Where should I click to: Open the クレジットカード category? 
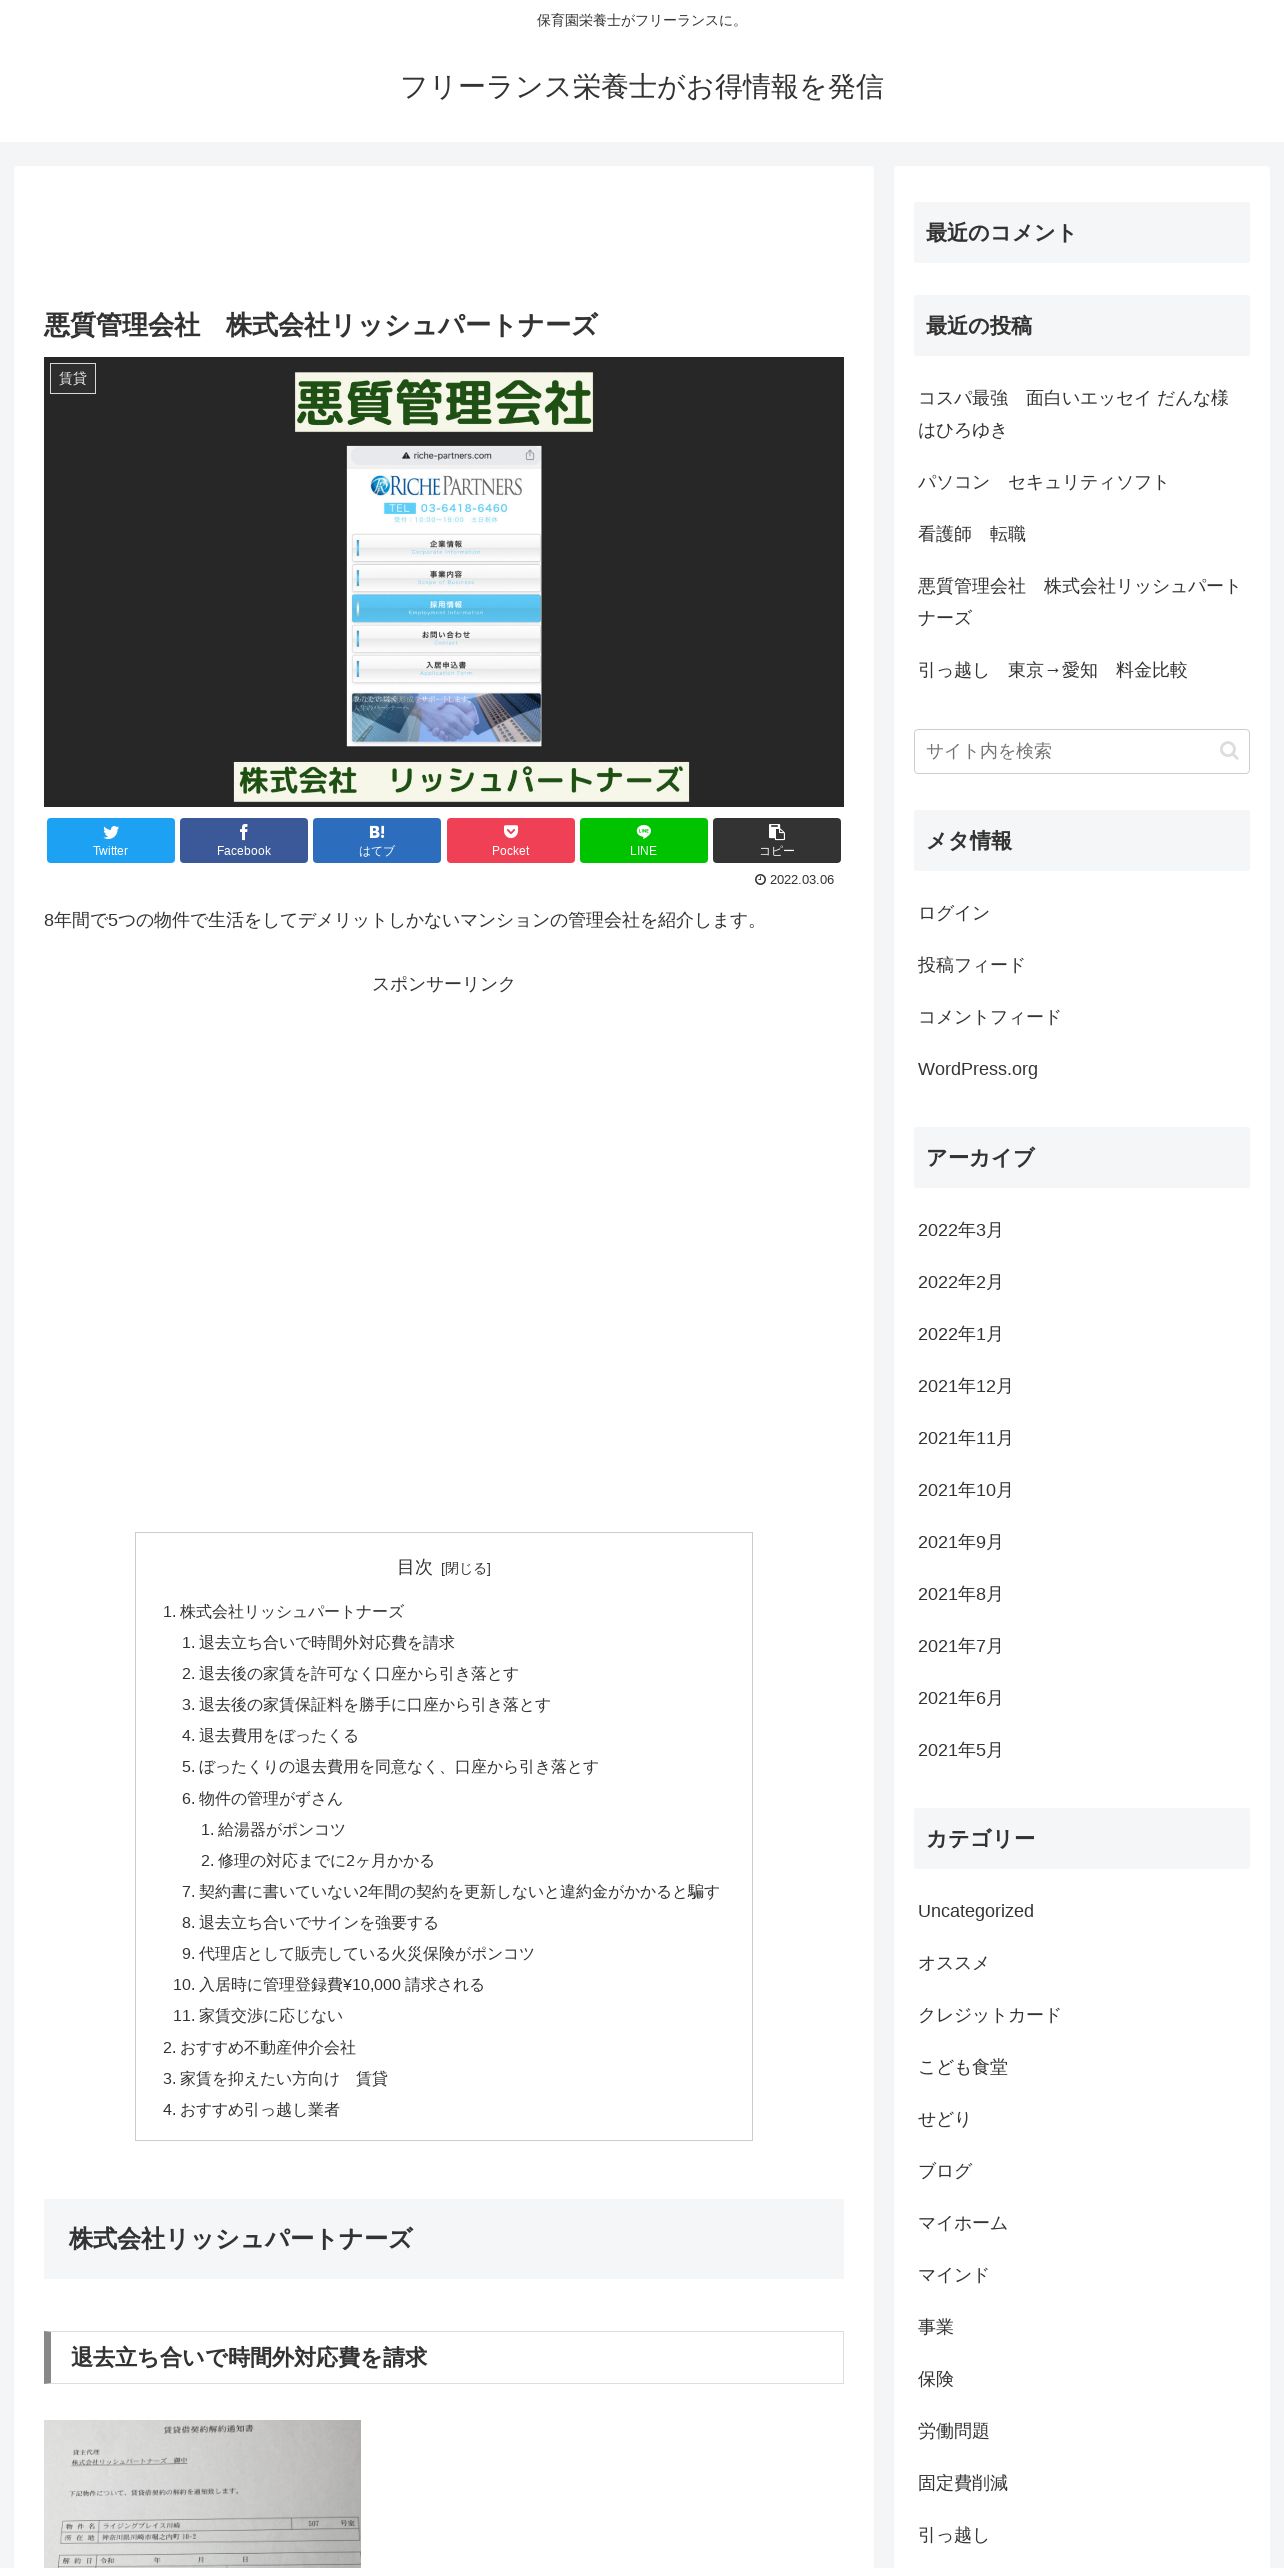990,2015
